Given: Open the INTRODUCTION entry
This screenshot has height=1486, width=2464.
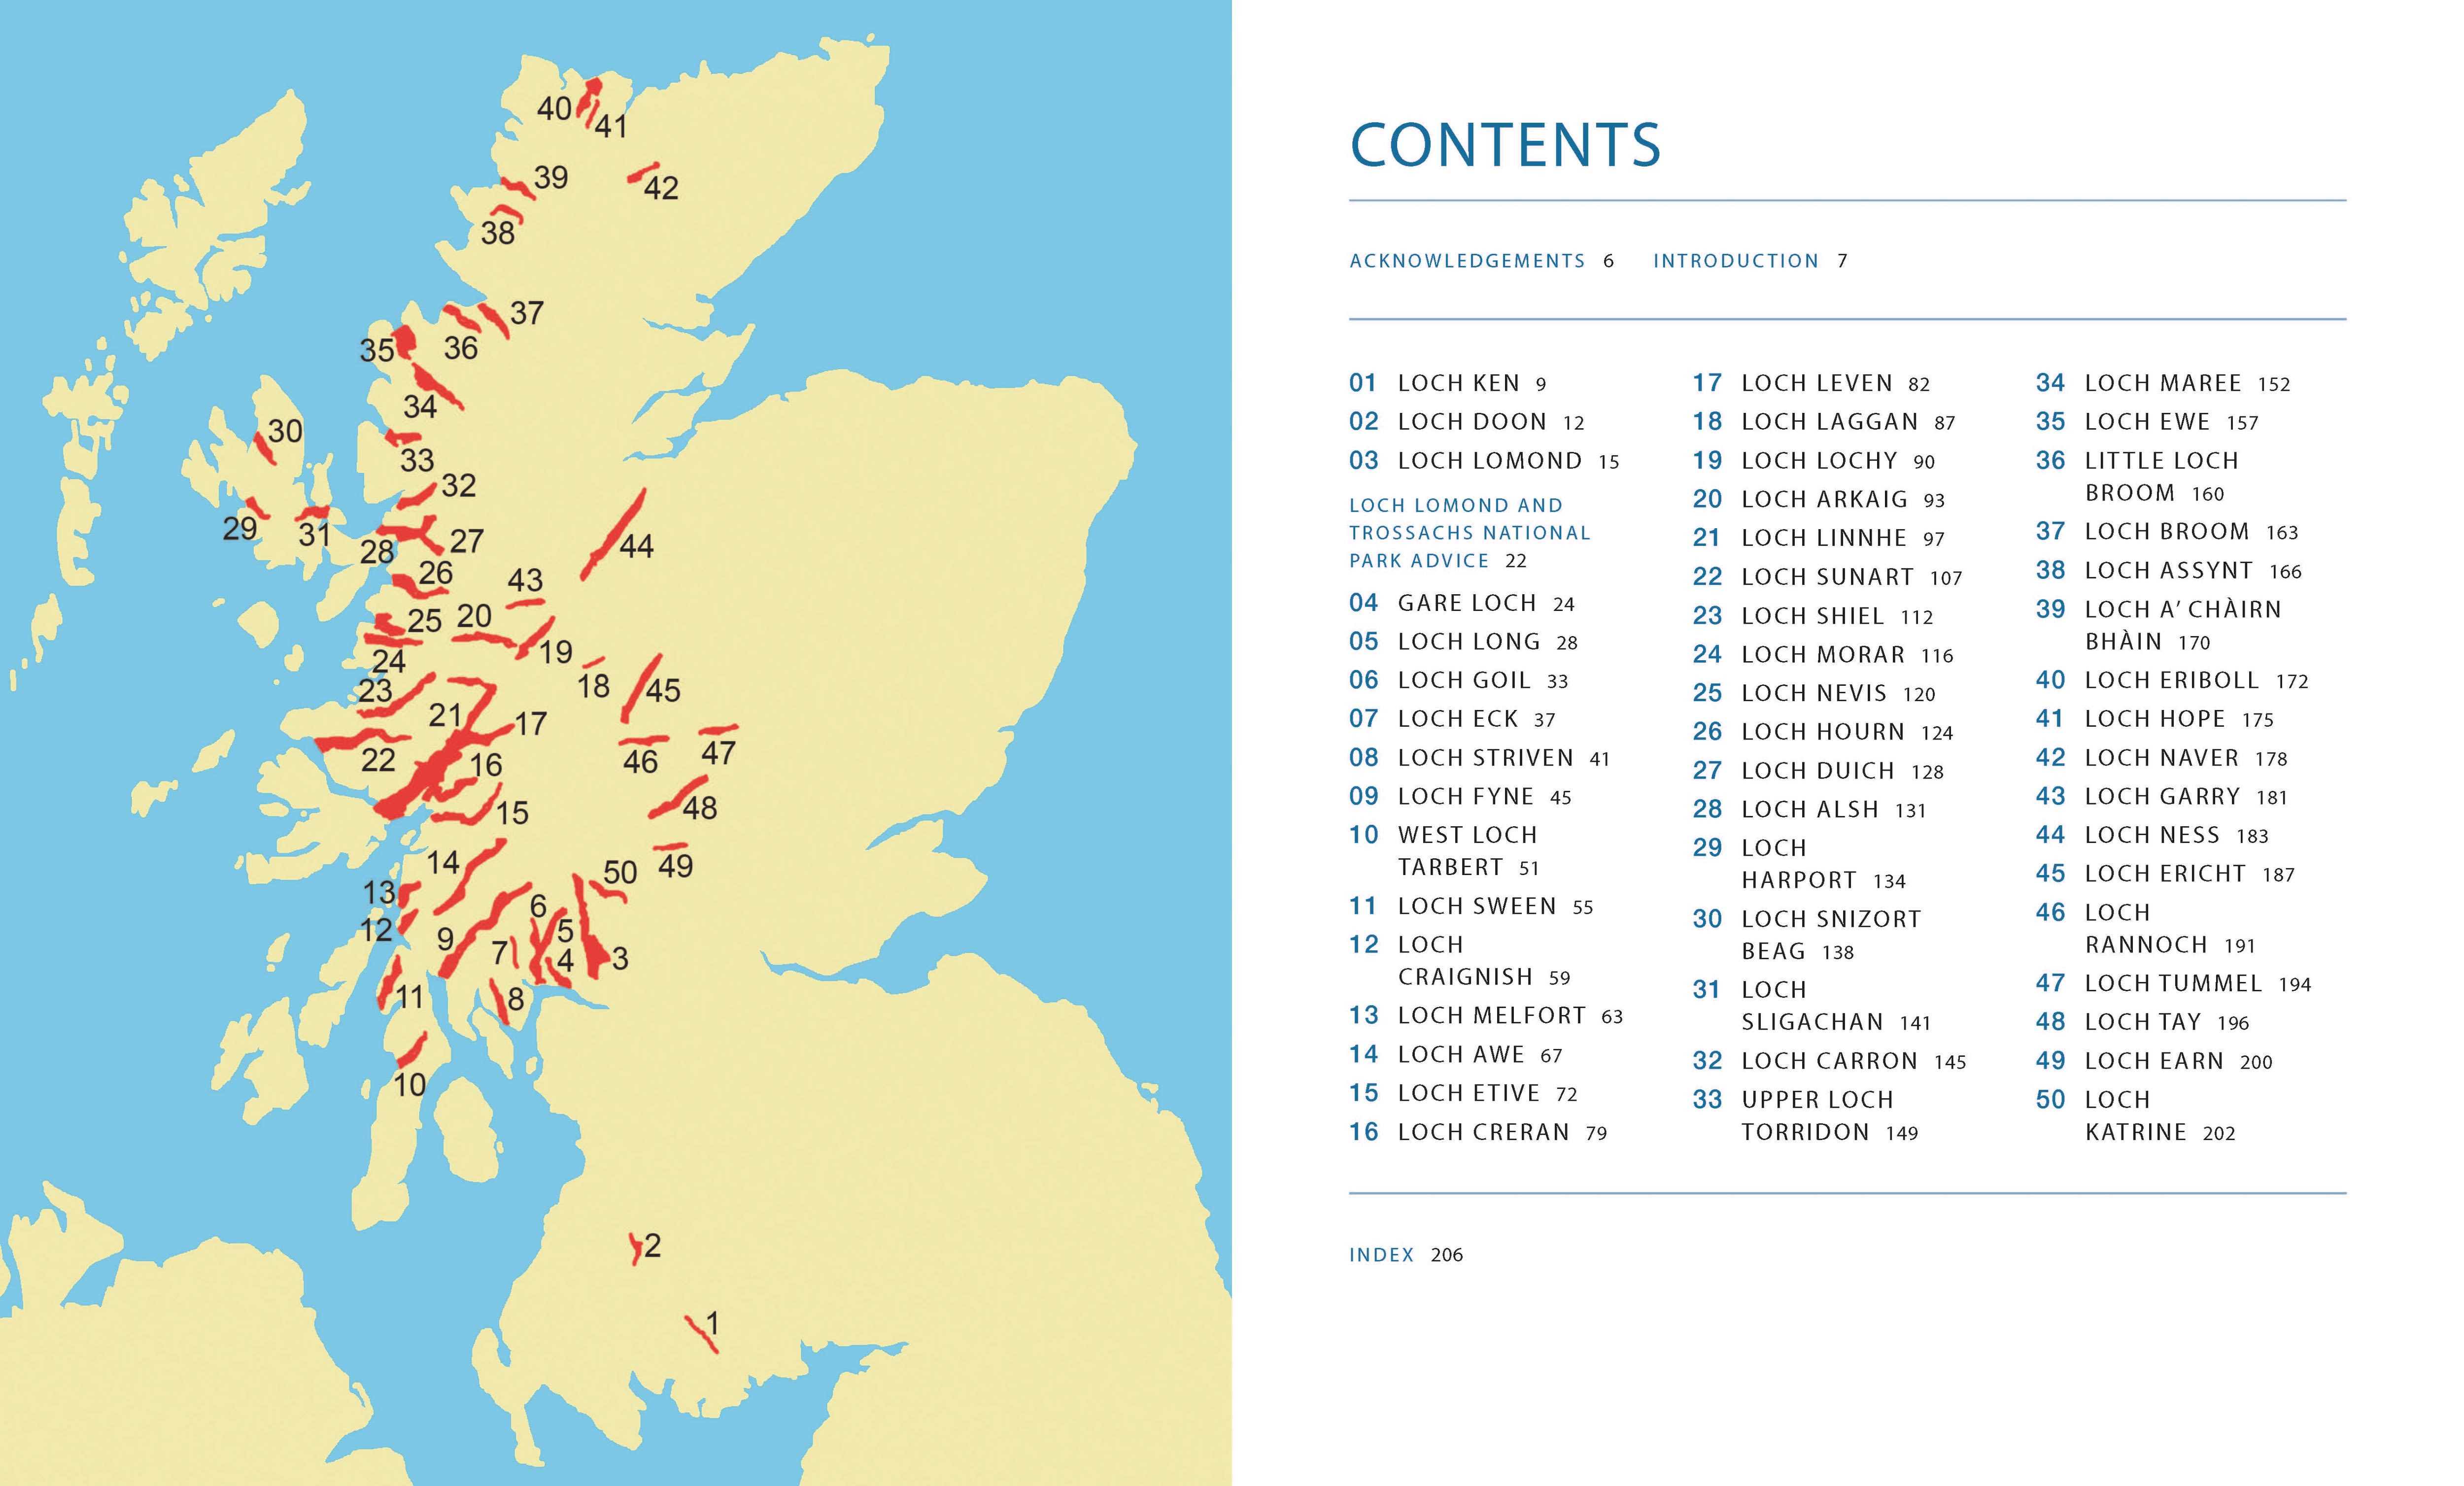Looking at the screenshot, I should 1750,261.
